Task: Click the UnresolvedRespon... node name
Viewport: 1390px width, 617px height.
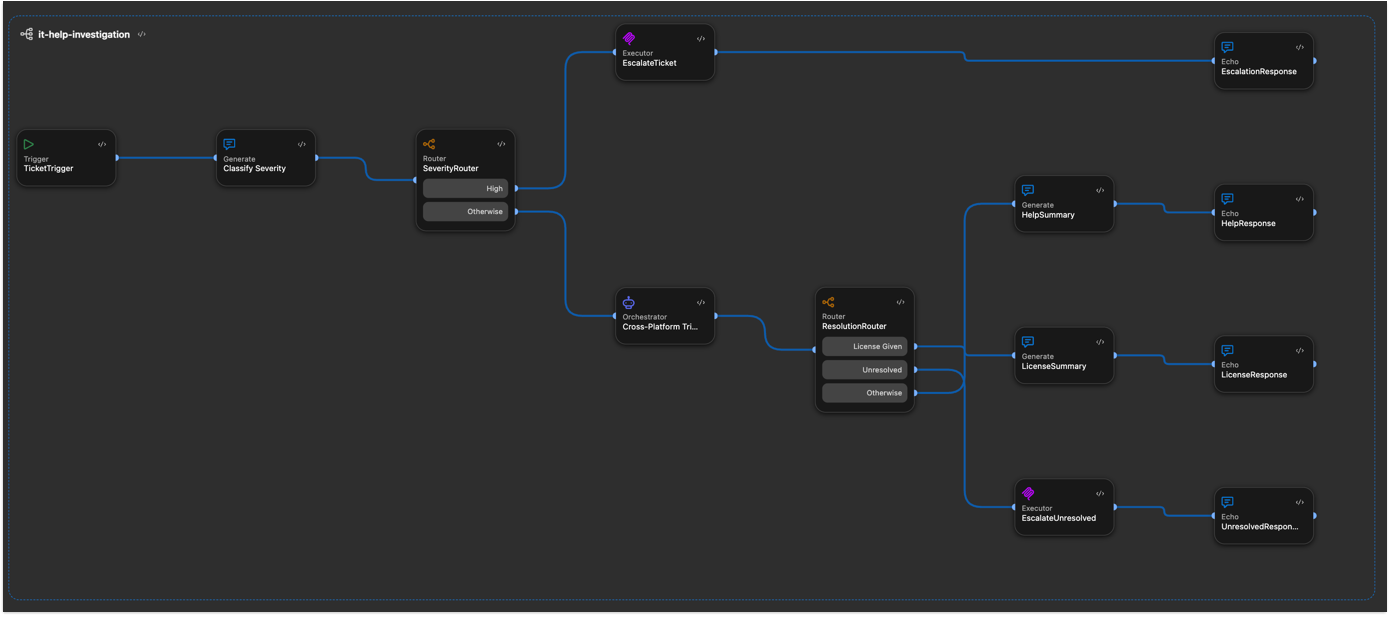Action: (x=1260, y=526)
